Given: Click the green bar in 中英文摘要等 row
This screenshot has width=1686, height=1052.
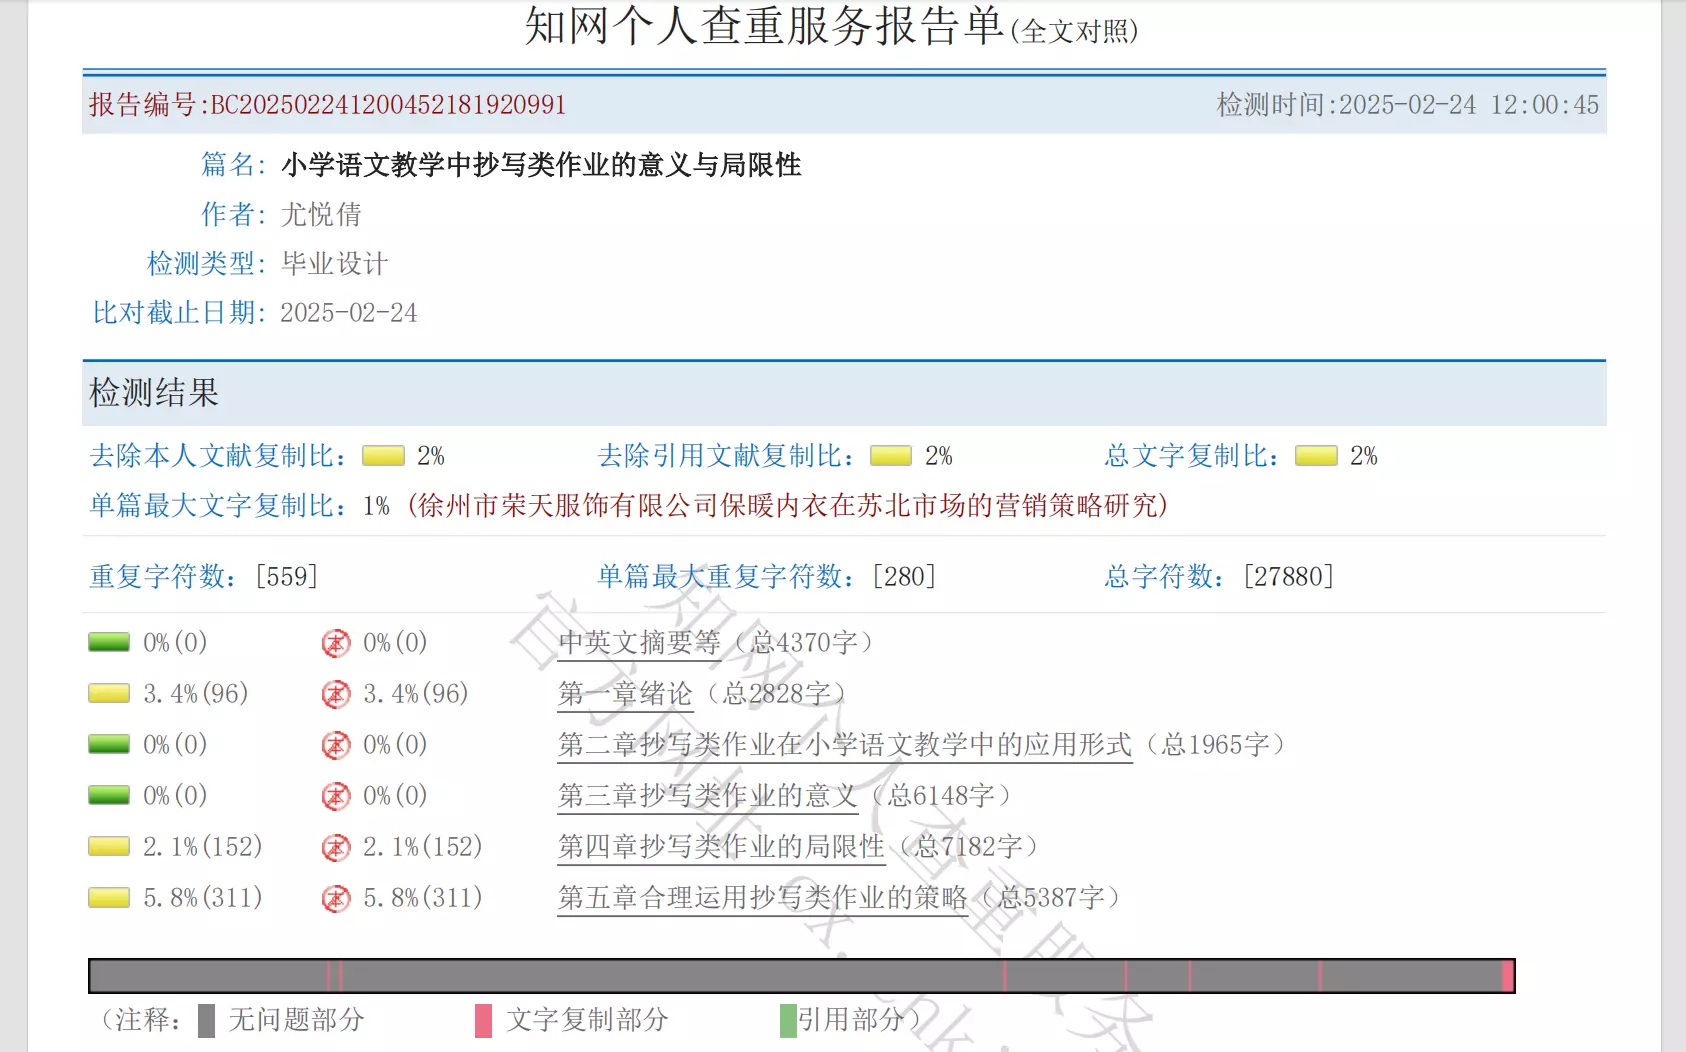Looking at the screenshot, I should coord(109,642).
